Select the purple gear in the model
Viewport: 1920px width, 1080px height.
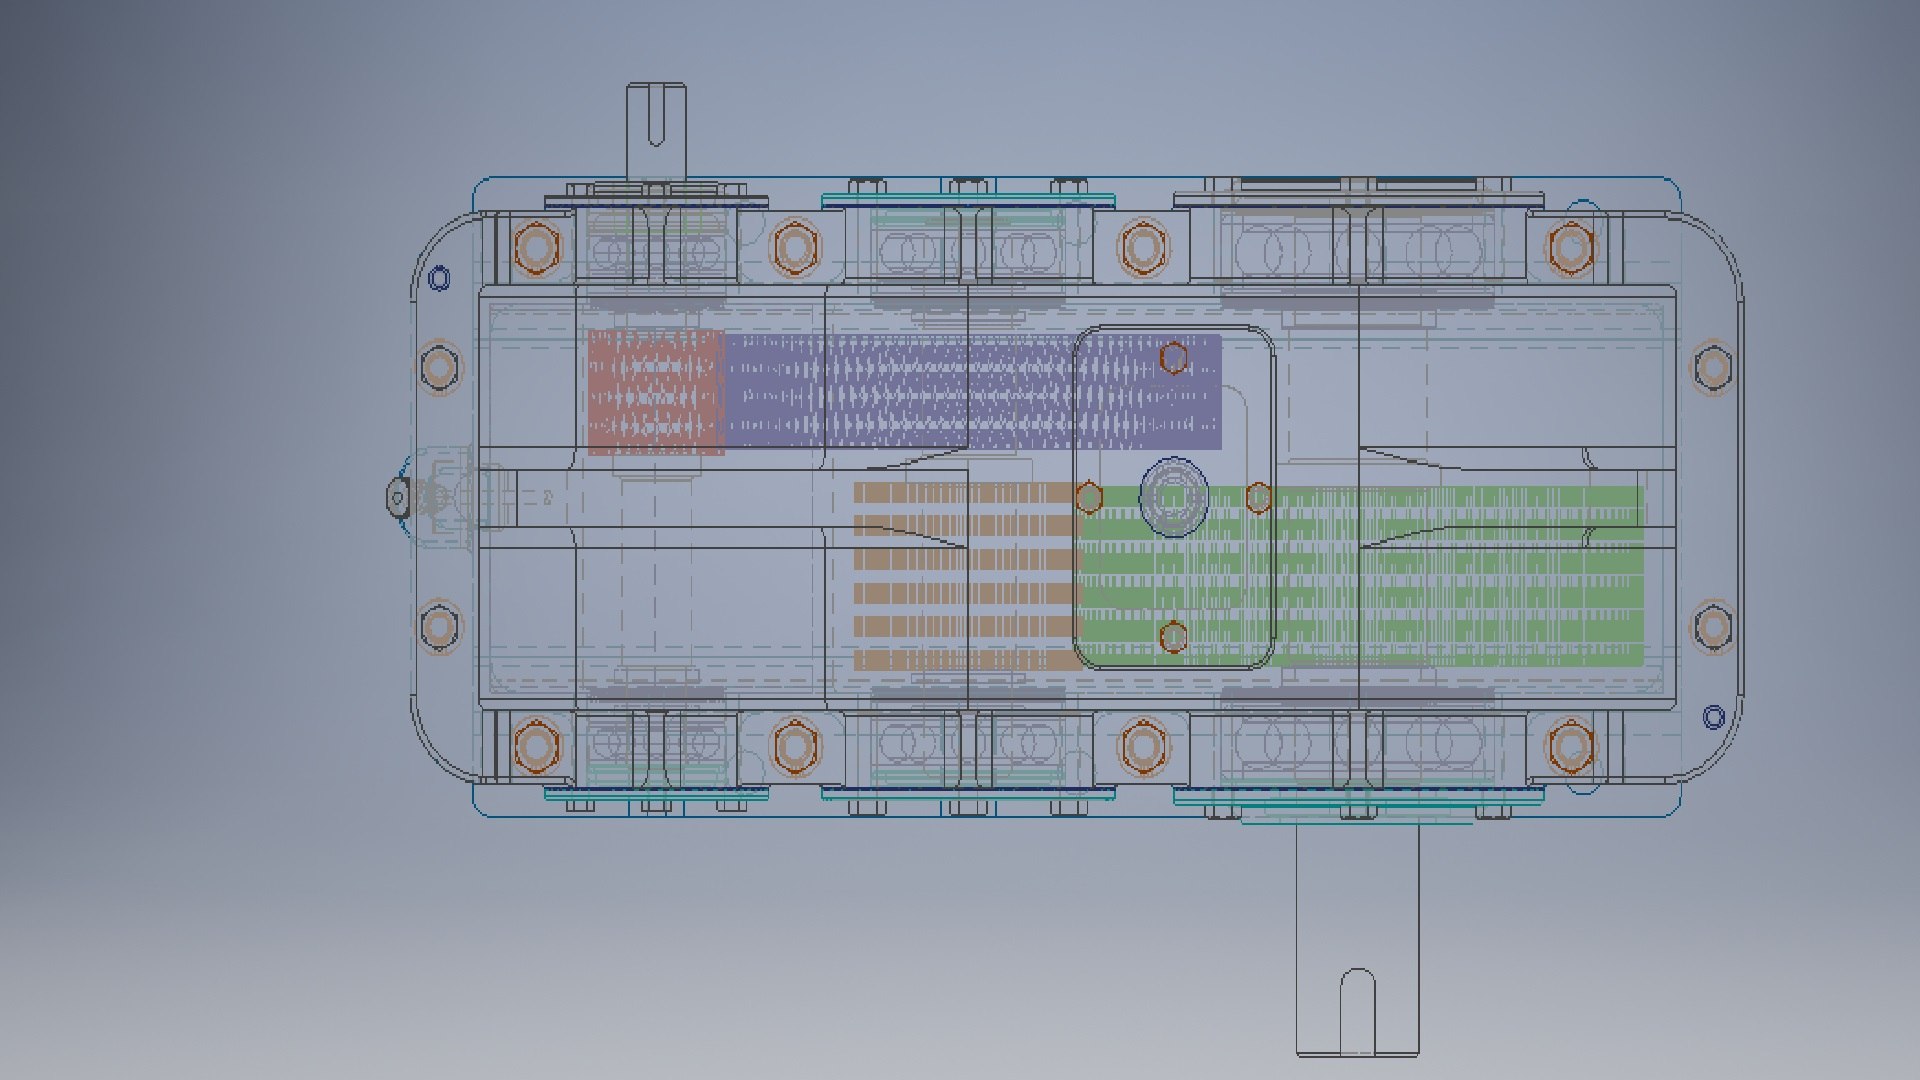(972, 391)
